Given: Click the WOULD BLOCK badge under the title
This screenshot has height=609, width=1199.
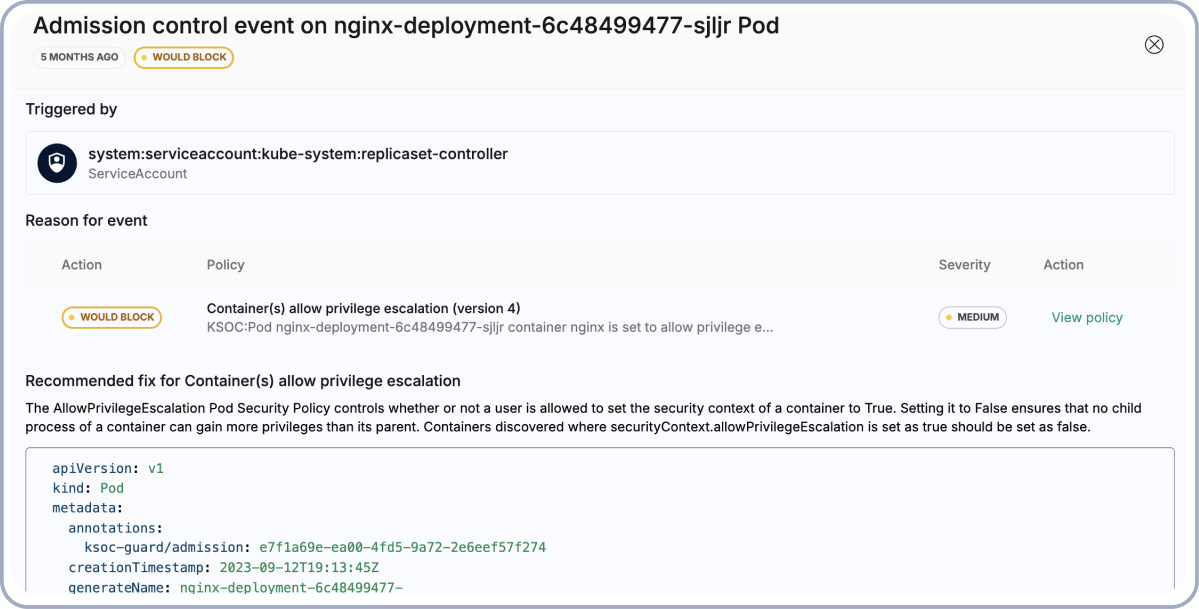Looking at the screenshot, I should tap(184, 57).
